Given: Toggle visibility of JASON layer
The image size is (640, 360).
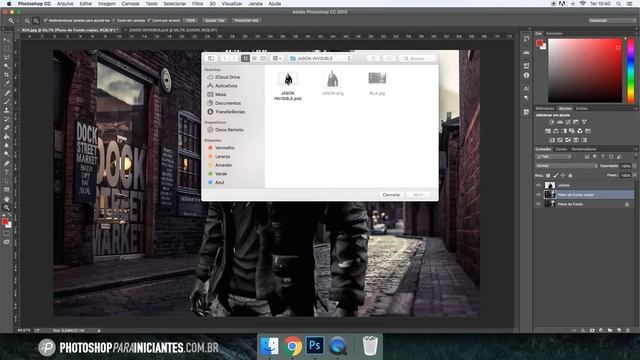Looking at the screenshot, I should pos(538,185).
